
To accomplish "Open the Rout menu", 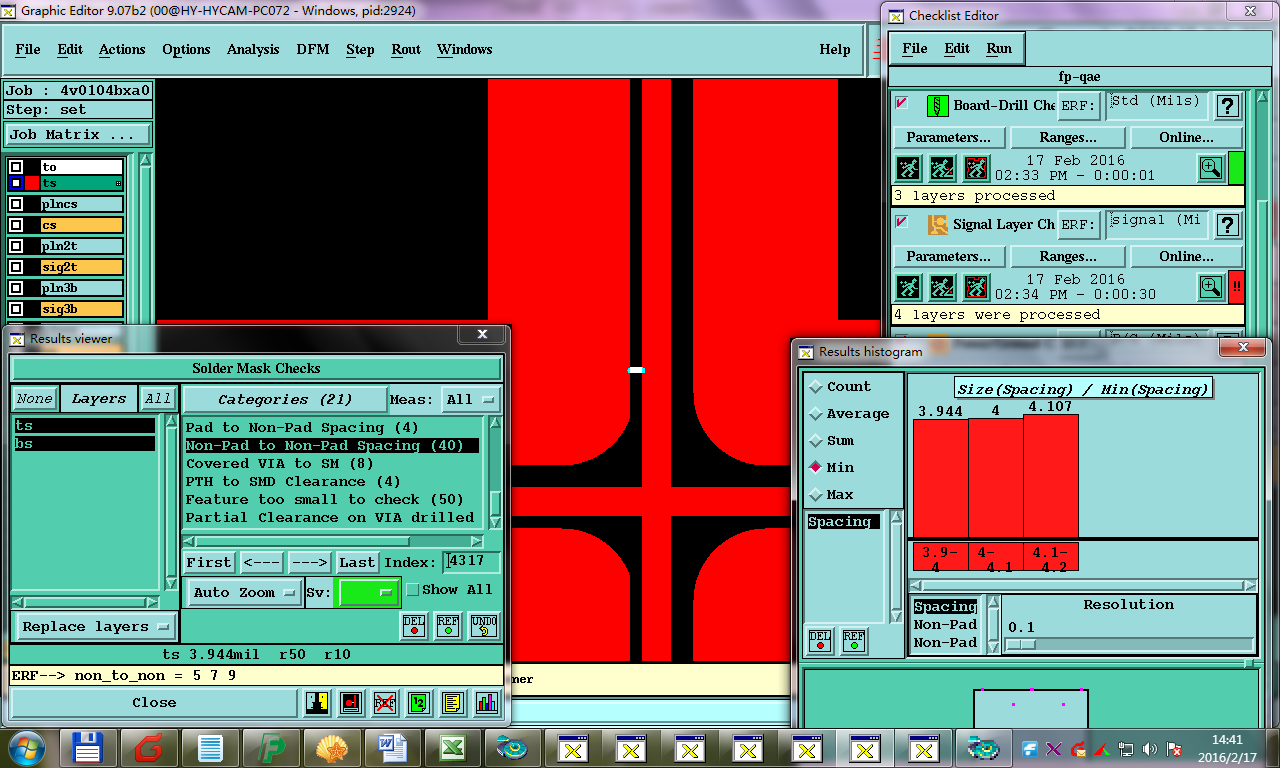I will coord(406,49).
